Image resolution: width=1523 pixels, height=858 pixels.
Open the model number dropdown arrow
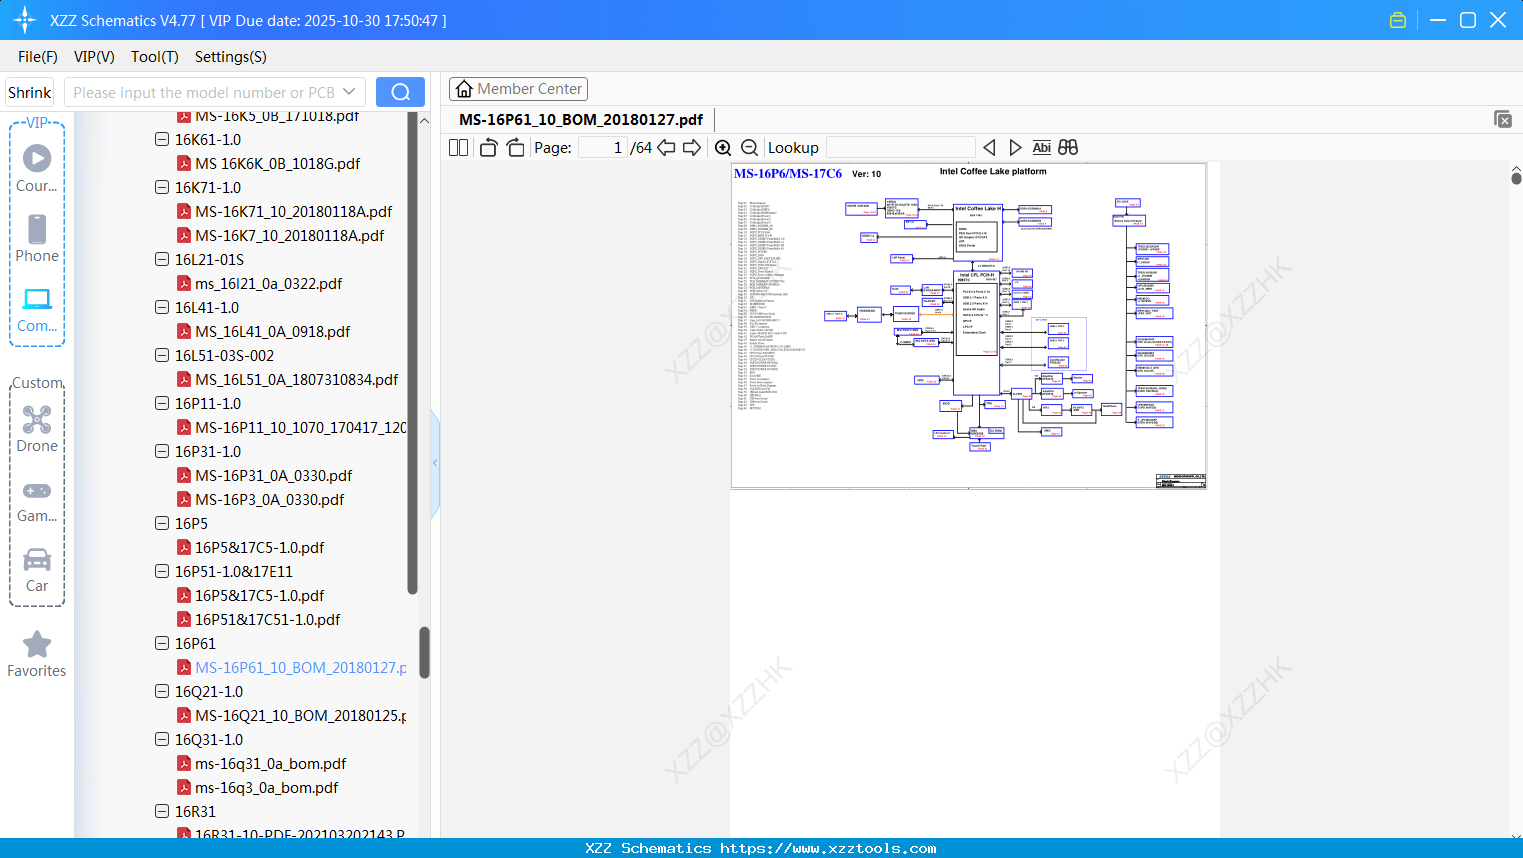pos(349,92)
